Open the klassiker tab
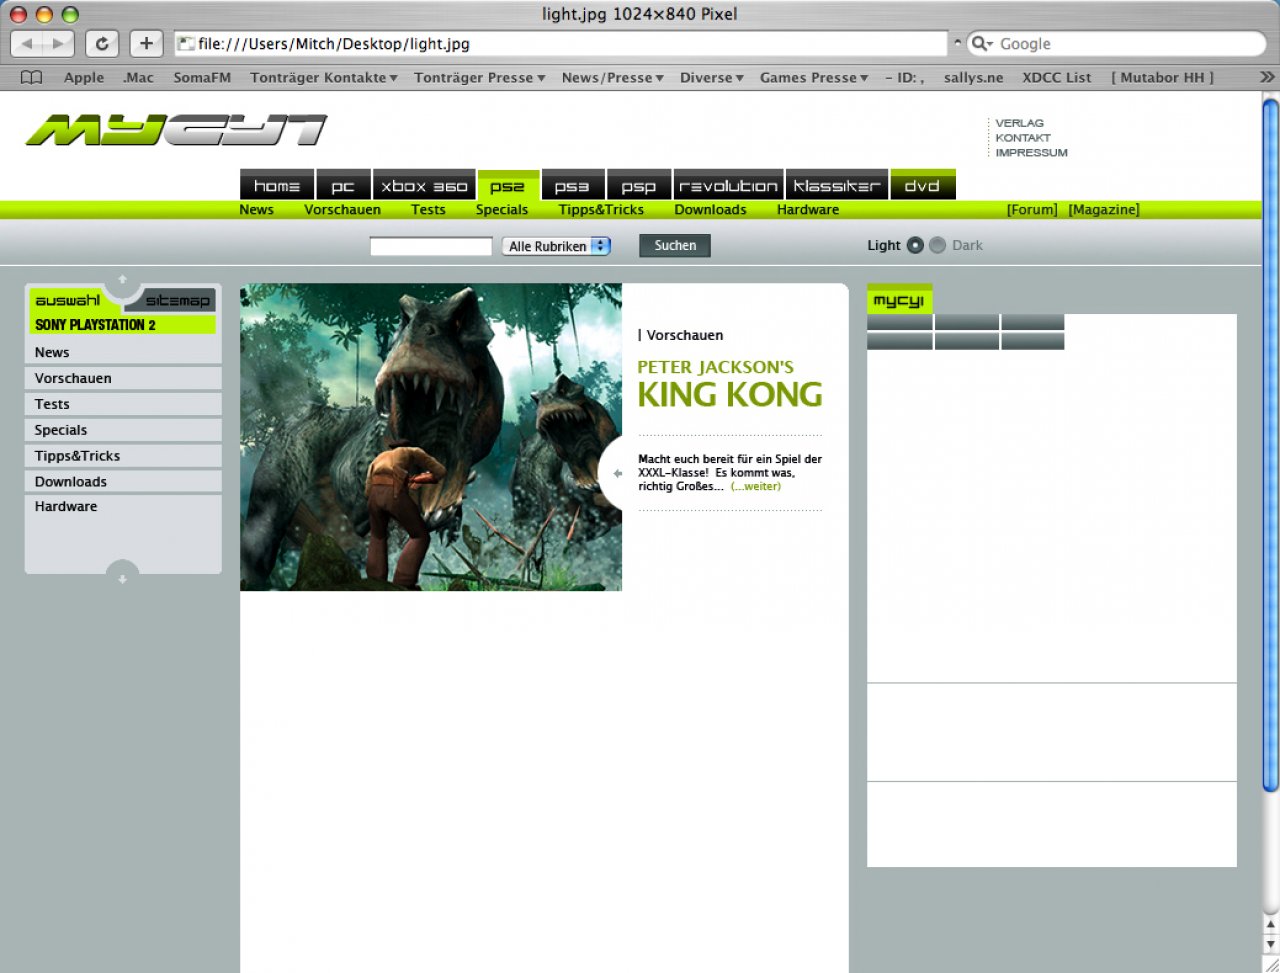 tap(837, 186)
